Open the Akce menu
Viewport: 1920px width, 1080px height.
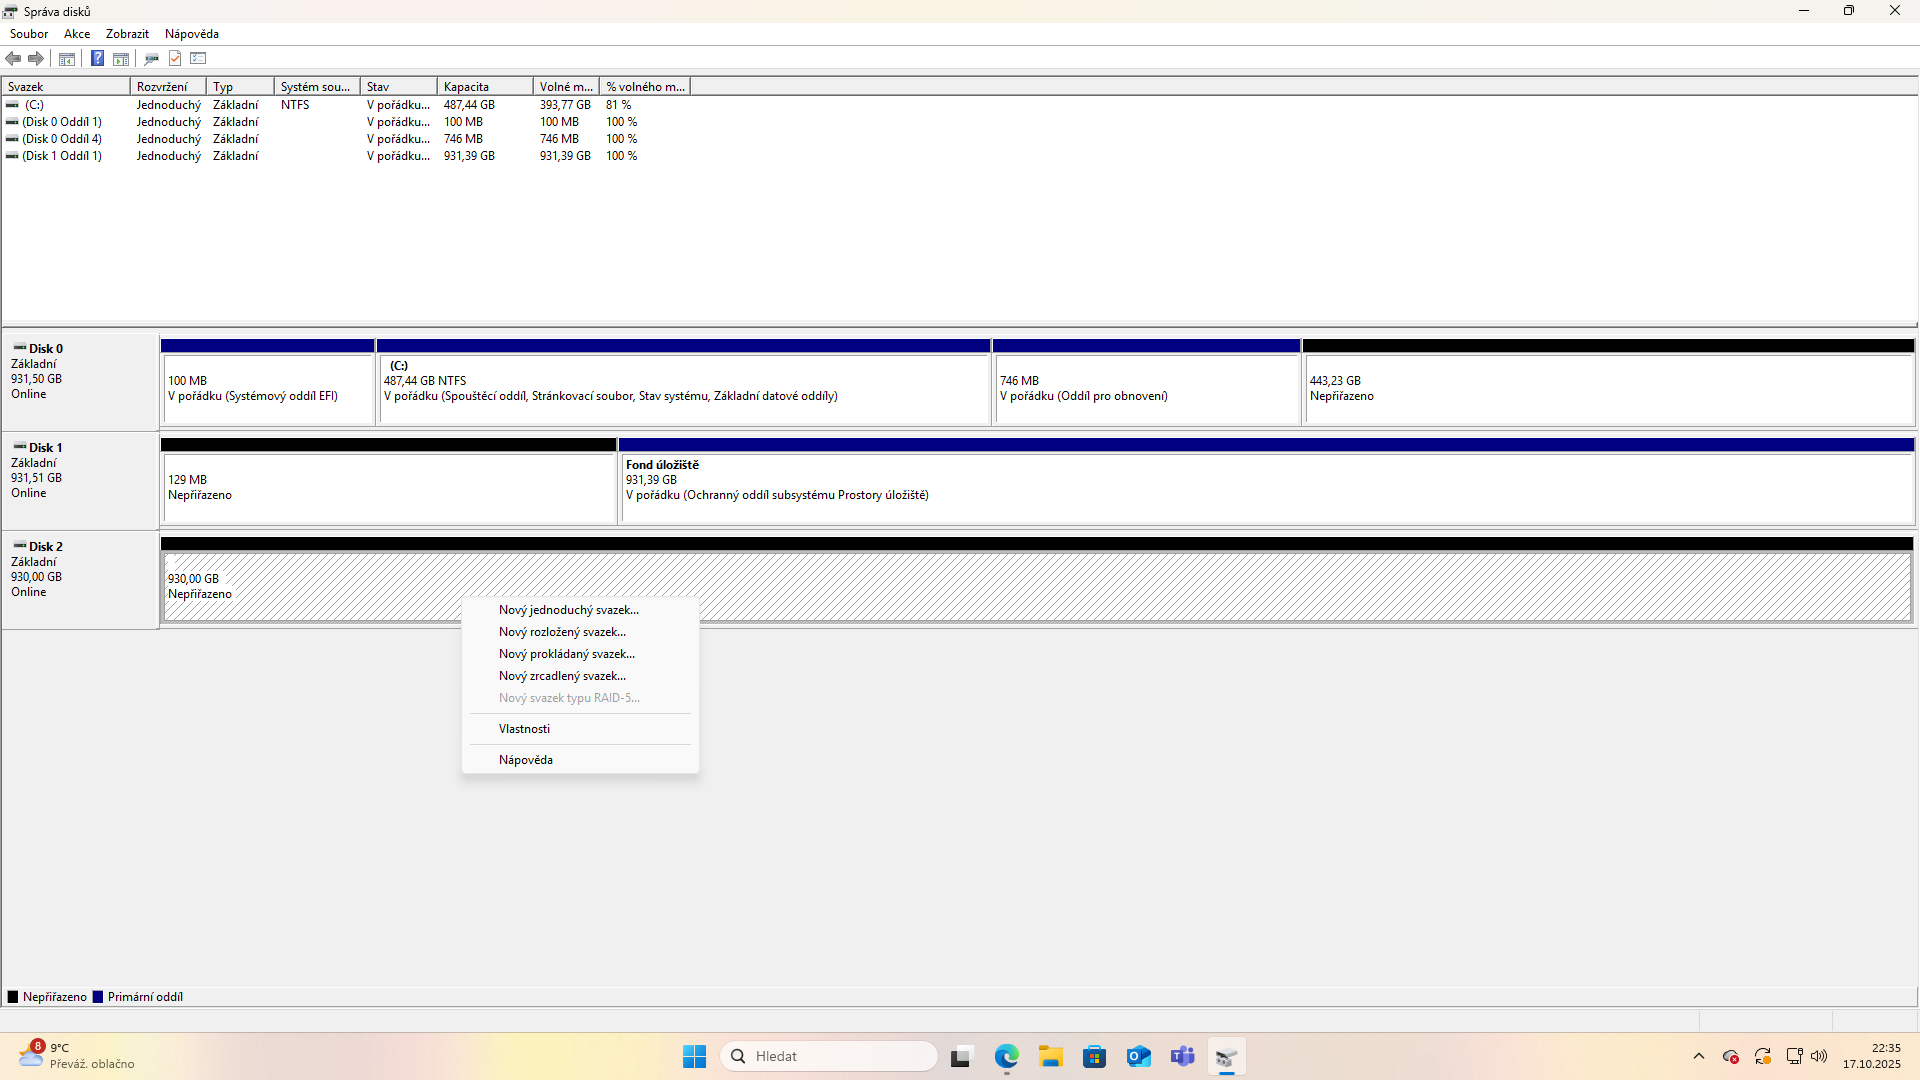coord(77,34)
